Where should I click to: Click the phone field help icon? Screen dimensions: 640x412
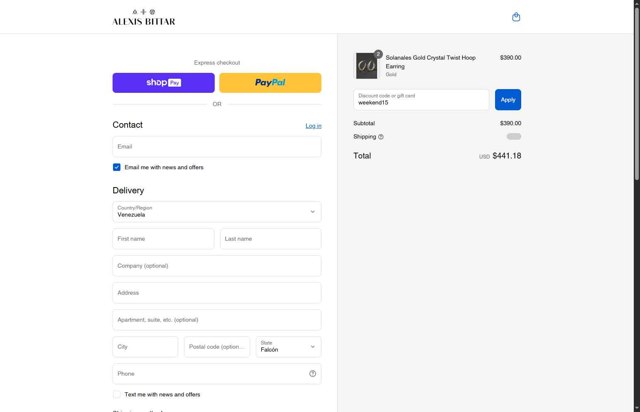tap(312, 374)
